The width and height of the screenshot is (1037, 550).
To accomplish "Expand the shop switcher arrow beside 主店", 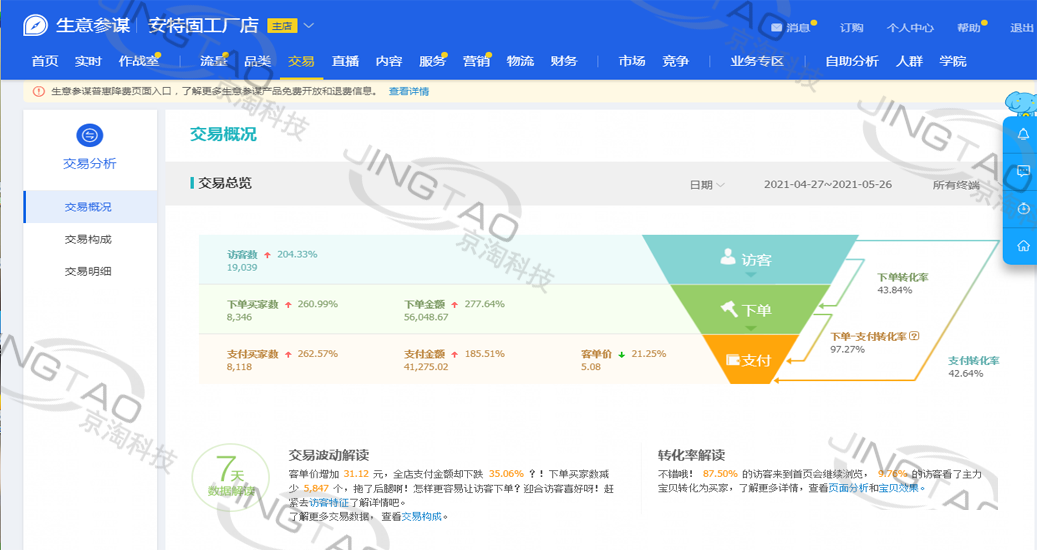I will coord(308,26).
